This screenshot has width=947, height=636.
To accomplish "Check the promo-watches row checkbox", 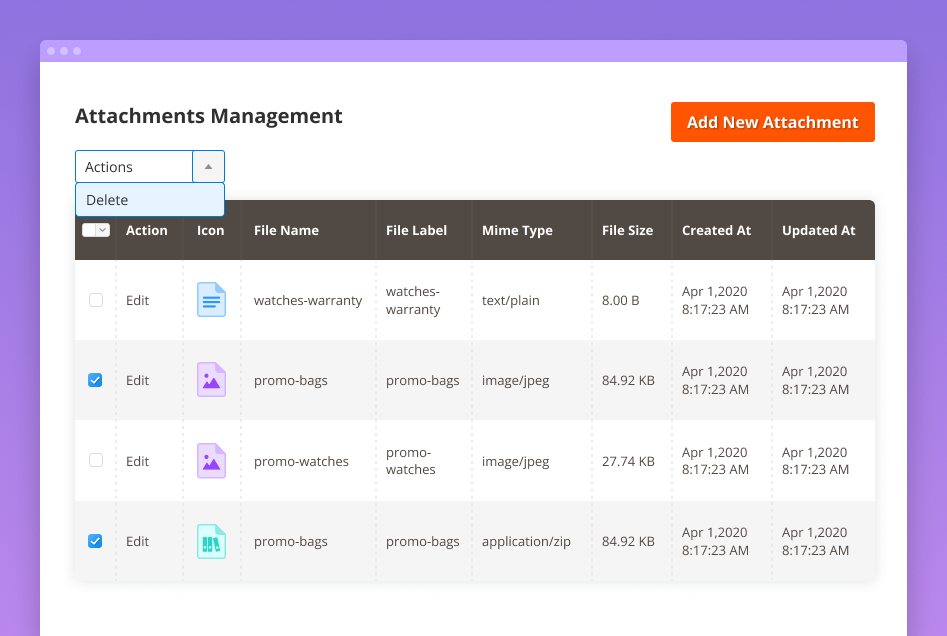I will click(x=95, y=460).
